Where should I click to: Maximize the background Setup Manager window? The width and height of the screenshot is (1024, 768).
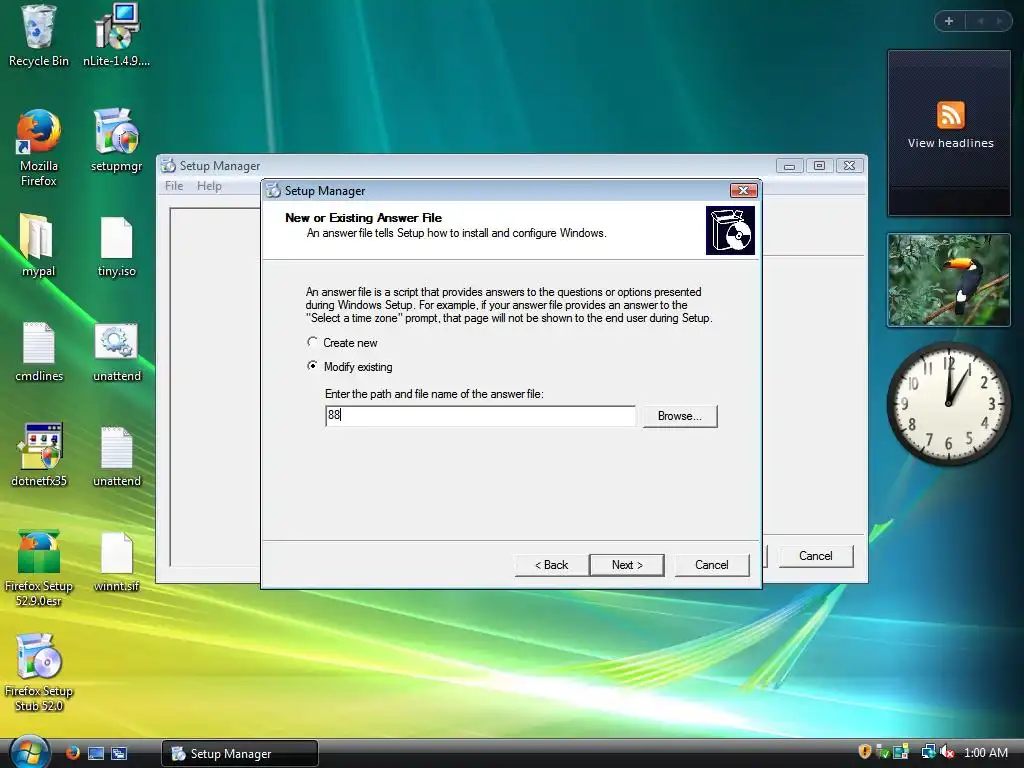click(x=819, y=166)
